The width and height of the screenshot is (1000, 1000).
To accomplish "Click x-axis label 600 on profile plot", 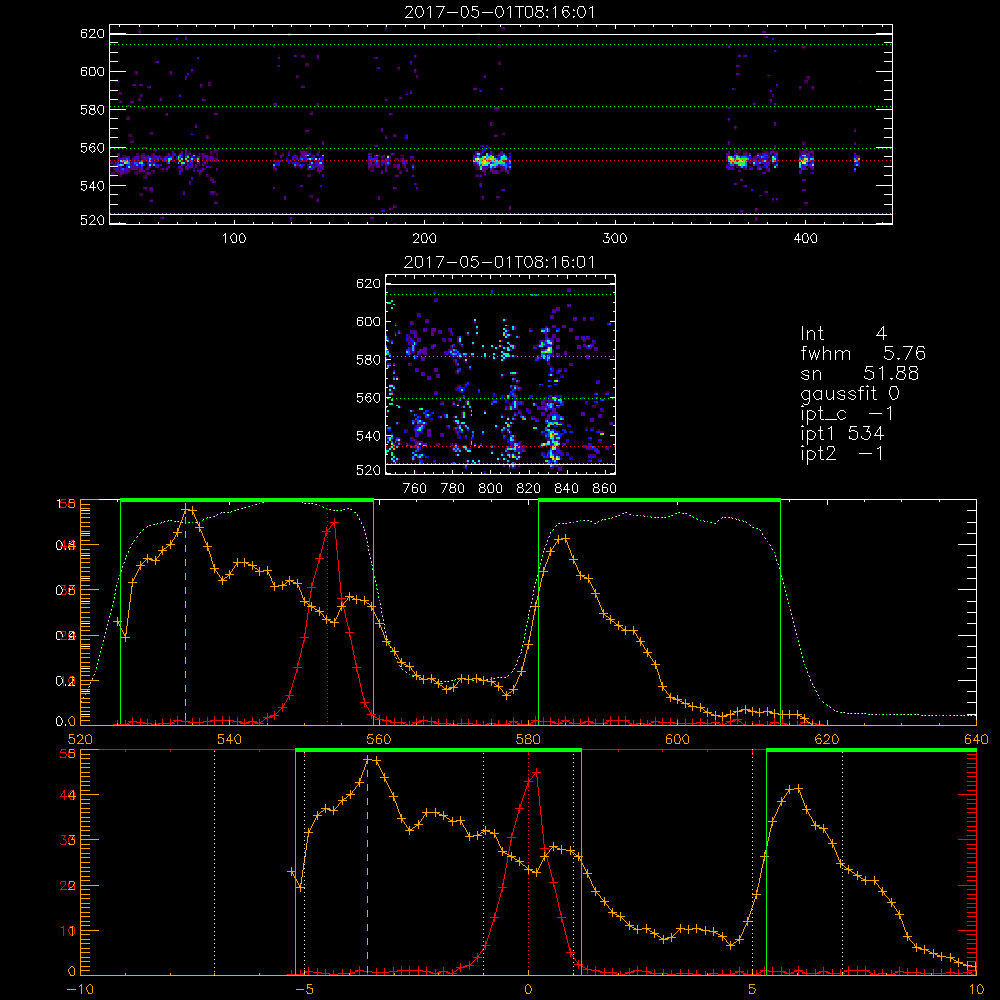I will coord(677,740).
